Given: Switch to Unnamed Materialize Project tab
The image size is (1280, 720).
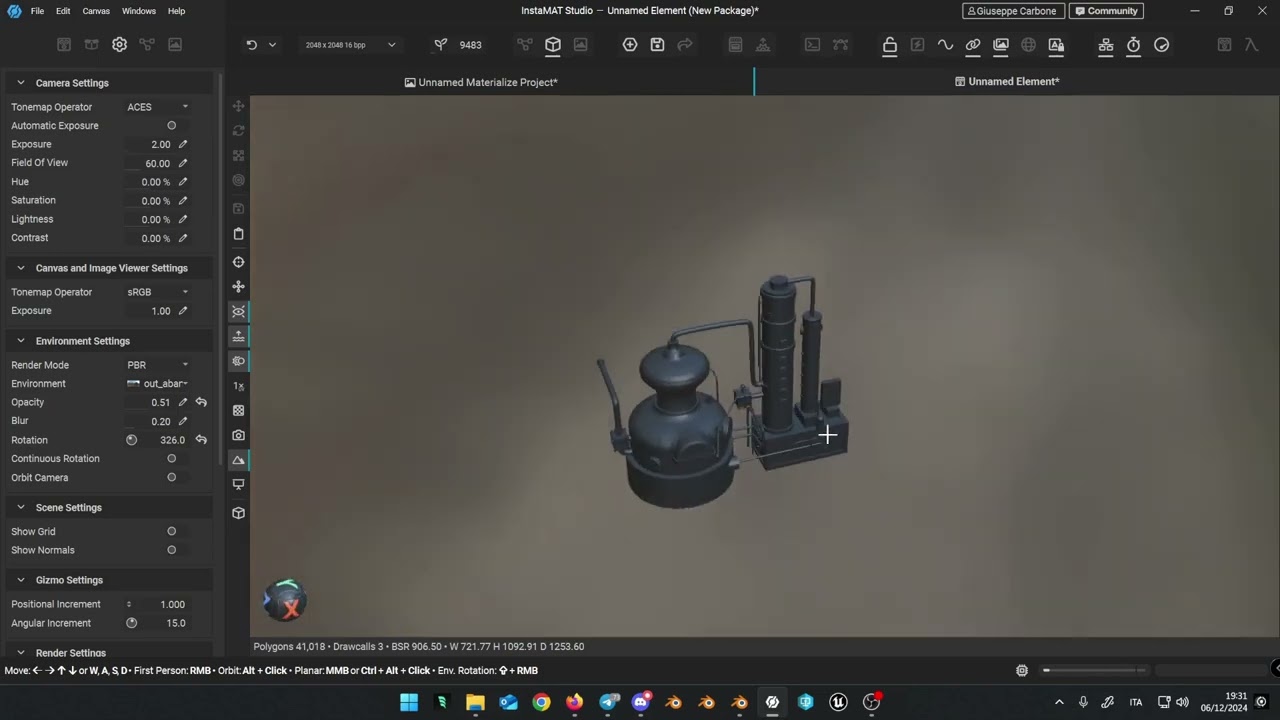Looking at the screenshot, I should 481,82.
